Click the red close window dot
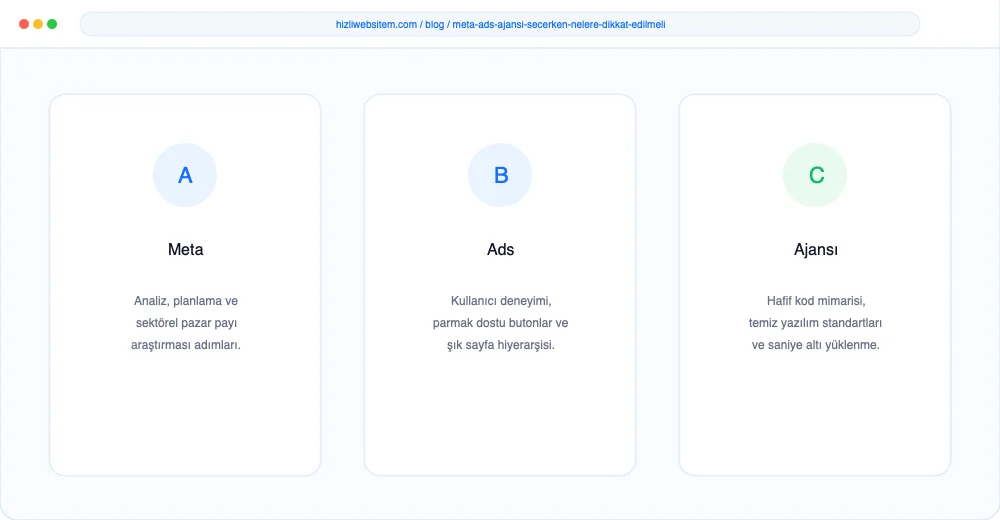The height and width of the screenshot is (520, 1000). pyautogui.click(x=24, y=24)
